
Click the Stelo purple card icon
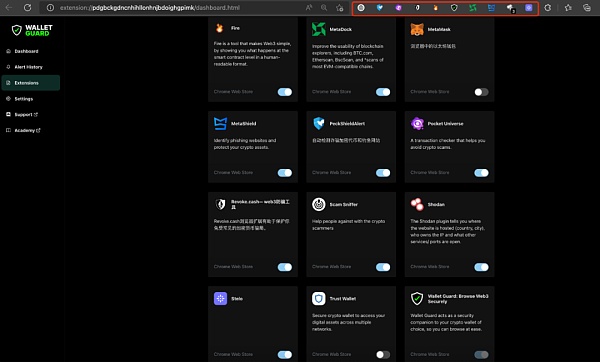click(220, 298)
